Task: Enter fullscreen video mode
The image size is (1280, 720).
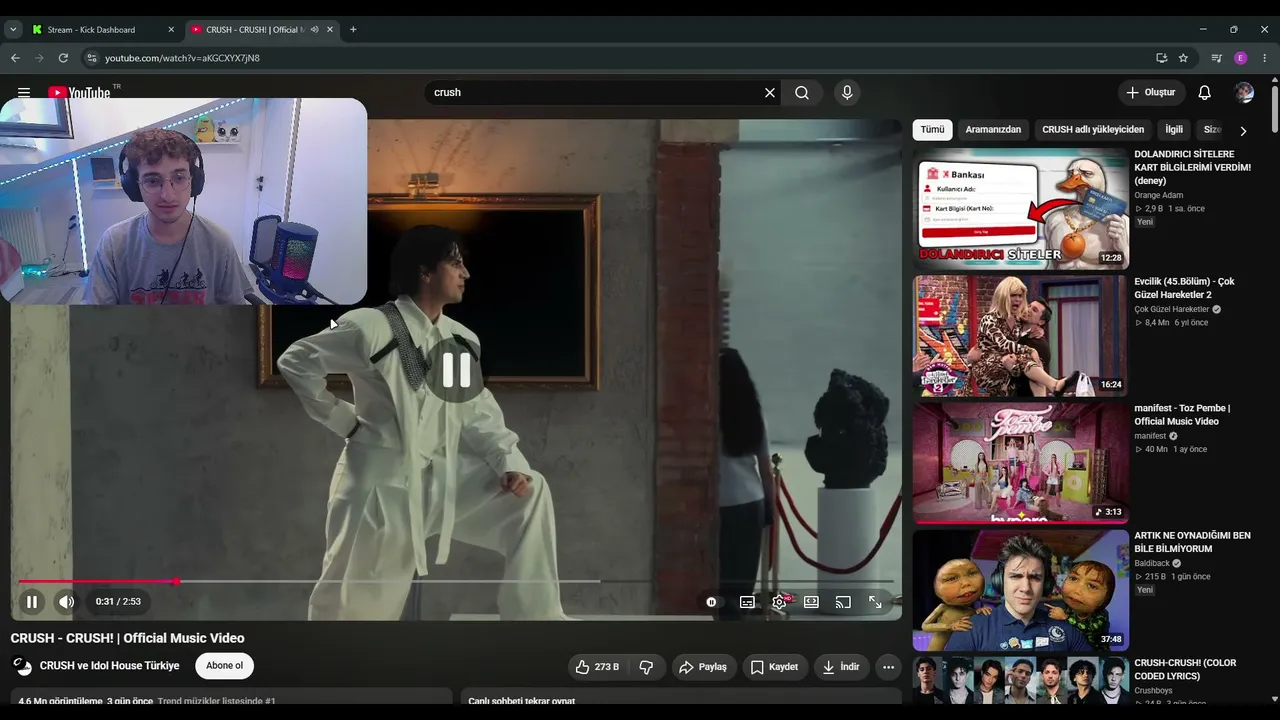Action: (x=875, y=602)
